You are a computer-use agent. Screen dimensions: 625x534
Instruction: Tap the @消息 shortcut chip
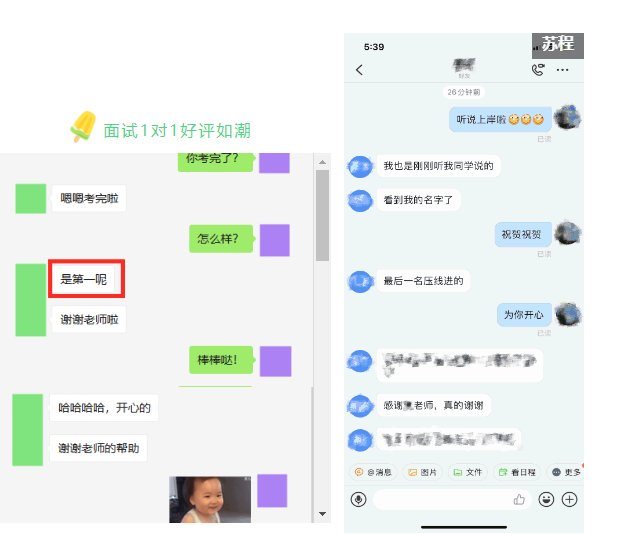373,472
